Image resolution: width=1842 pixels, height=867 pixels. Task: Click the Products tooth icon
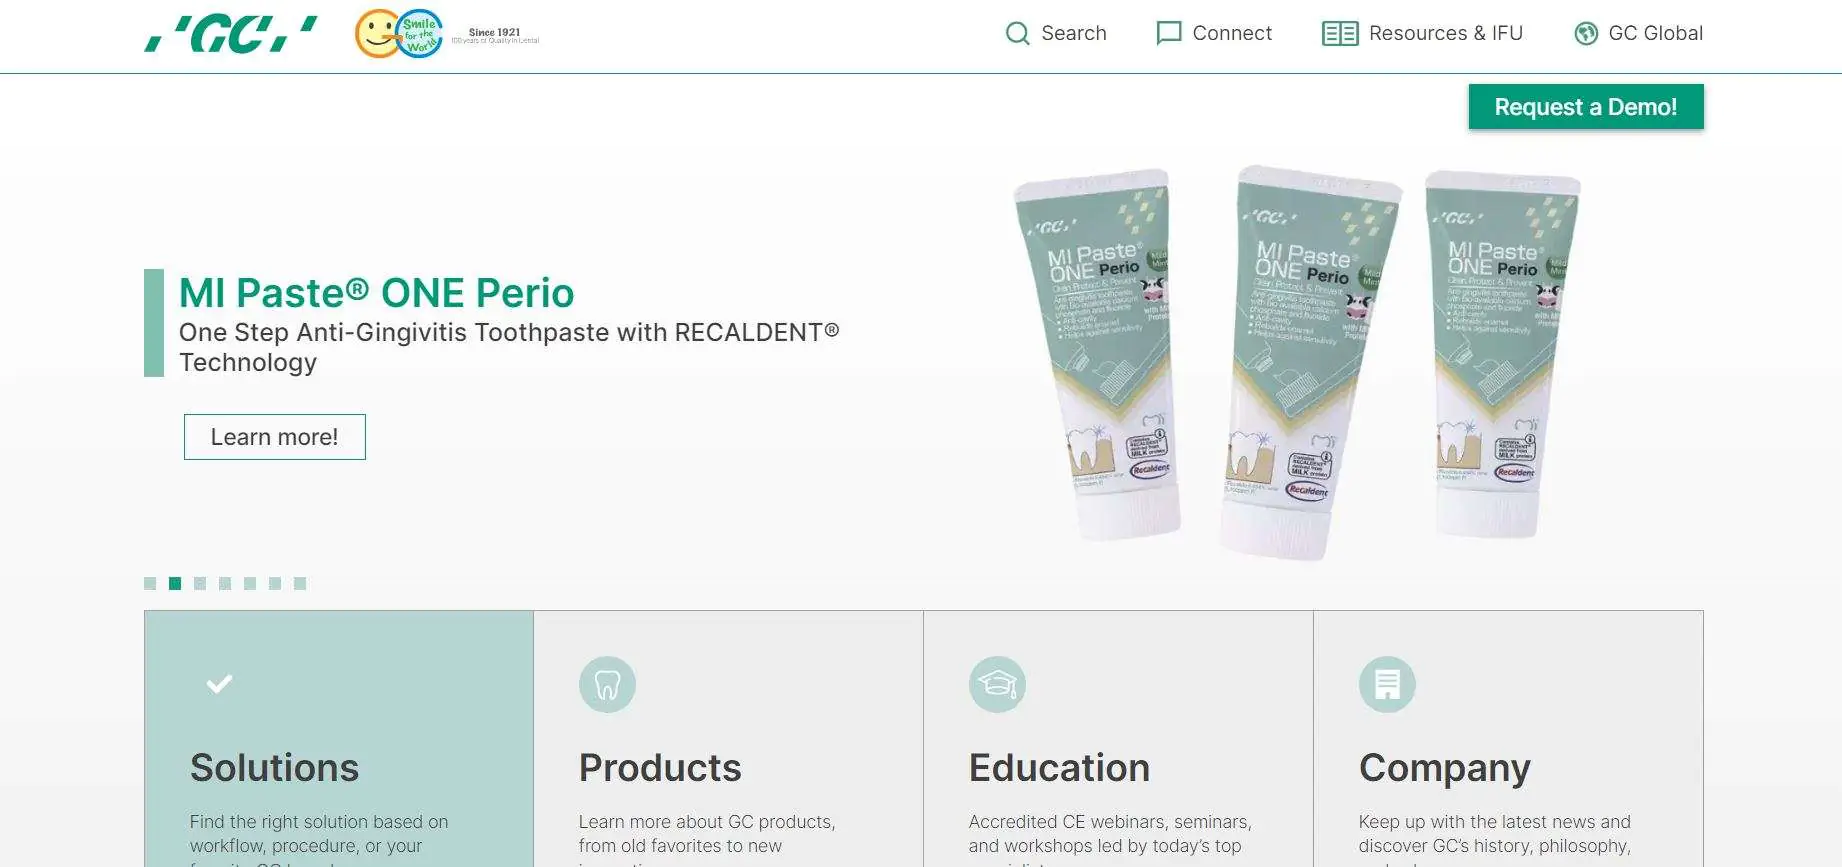[607, 685]
